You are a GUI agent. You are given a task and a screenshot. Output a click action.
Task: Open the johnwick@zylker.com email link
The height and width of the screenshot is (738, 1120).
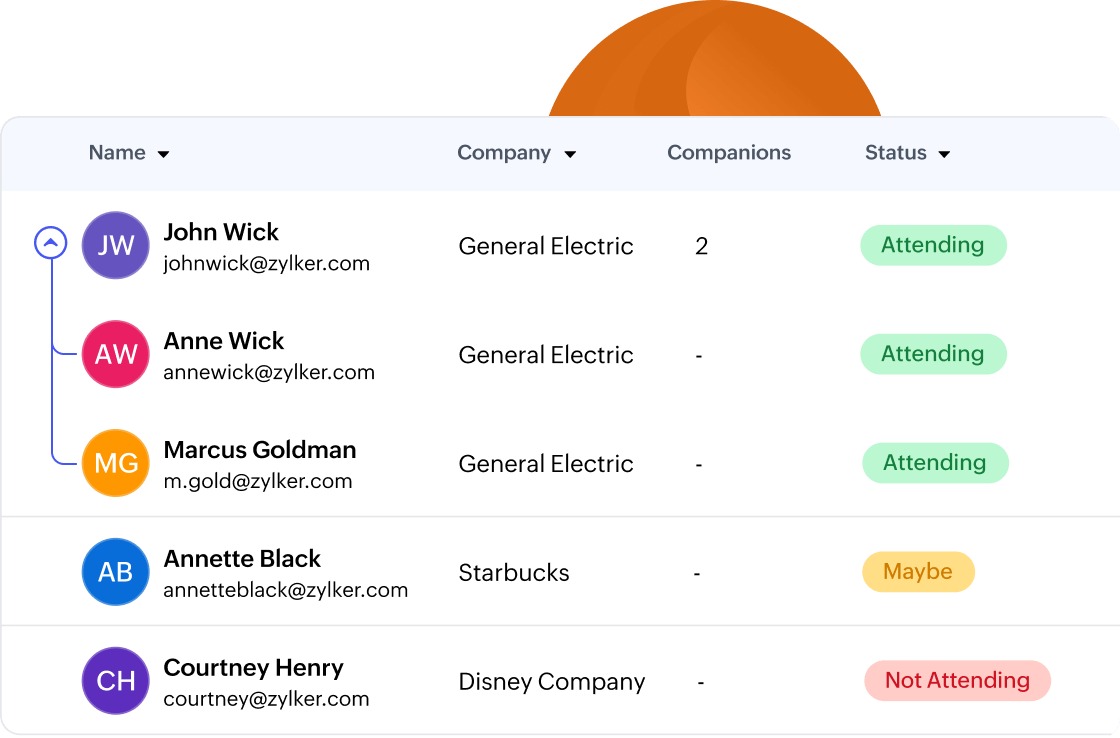(266, 264)
